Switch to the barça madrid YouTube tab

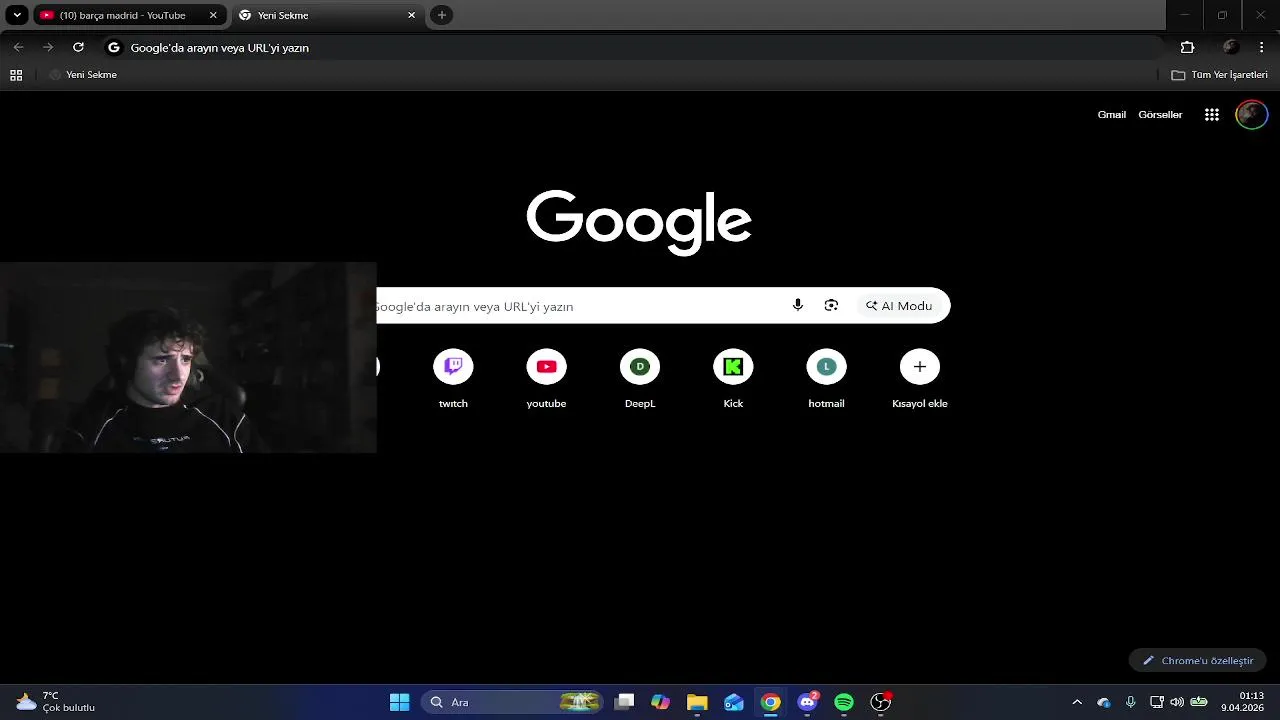click(x=121, y=15)
